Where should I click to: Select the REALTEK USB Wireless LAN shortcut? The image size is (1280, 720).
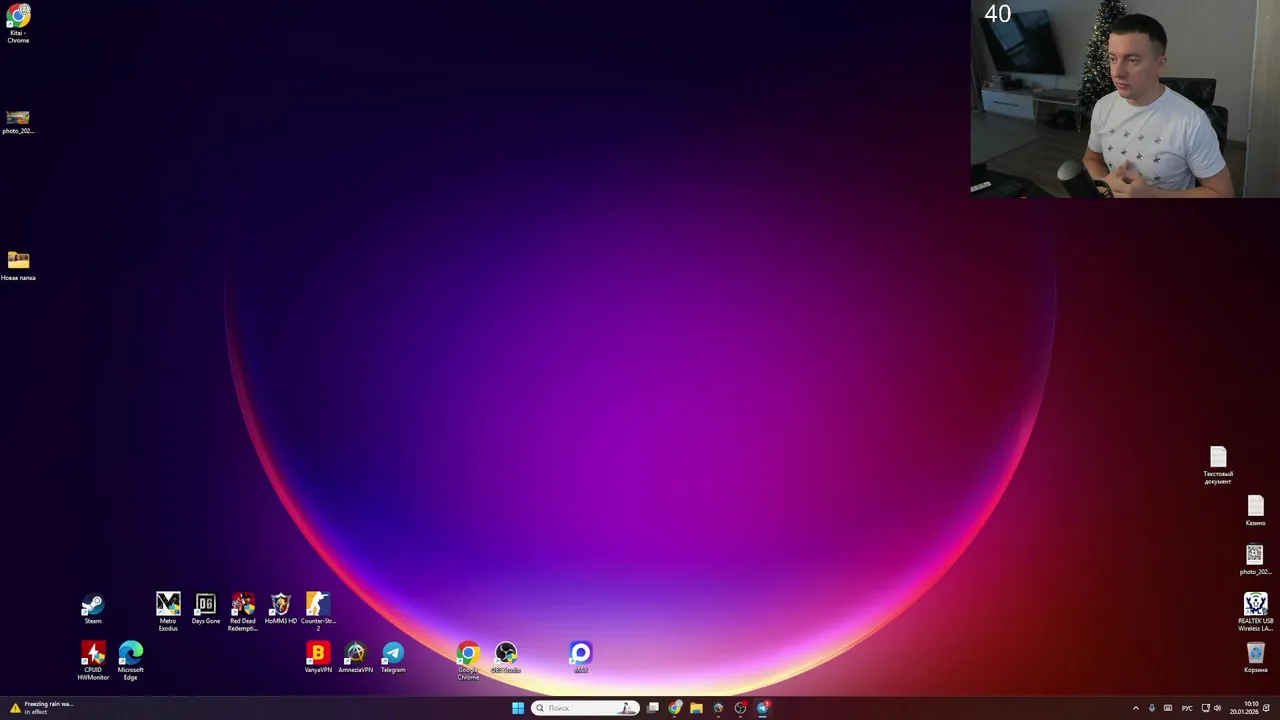[1255, 612]
